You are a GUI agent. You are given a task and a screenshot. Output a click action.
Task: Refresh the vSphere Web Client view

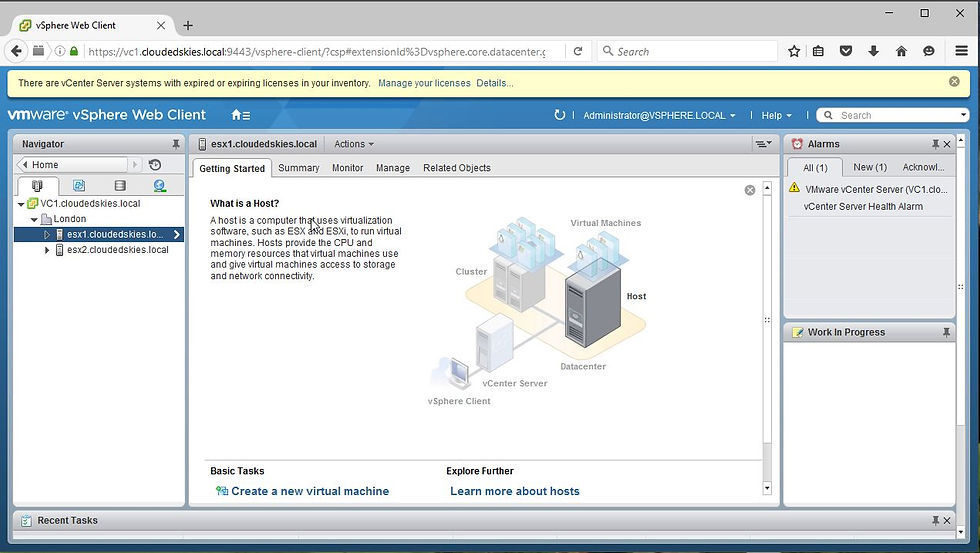(559, 115)
